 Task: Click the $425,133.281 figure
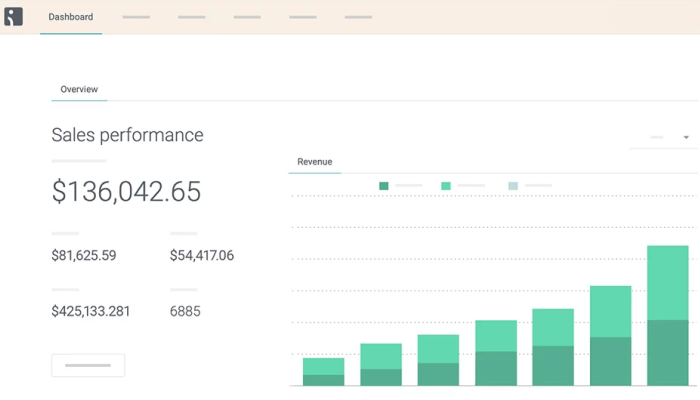click(91, 311)
